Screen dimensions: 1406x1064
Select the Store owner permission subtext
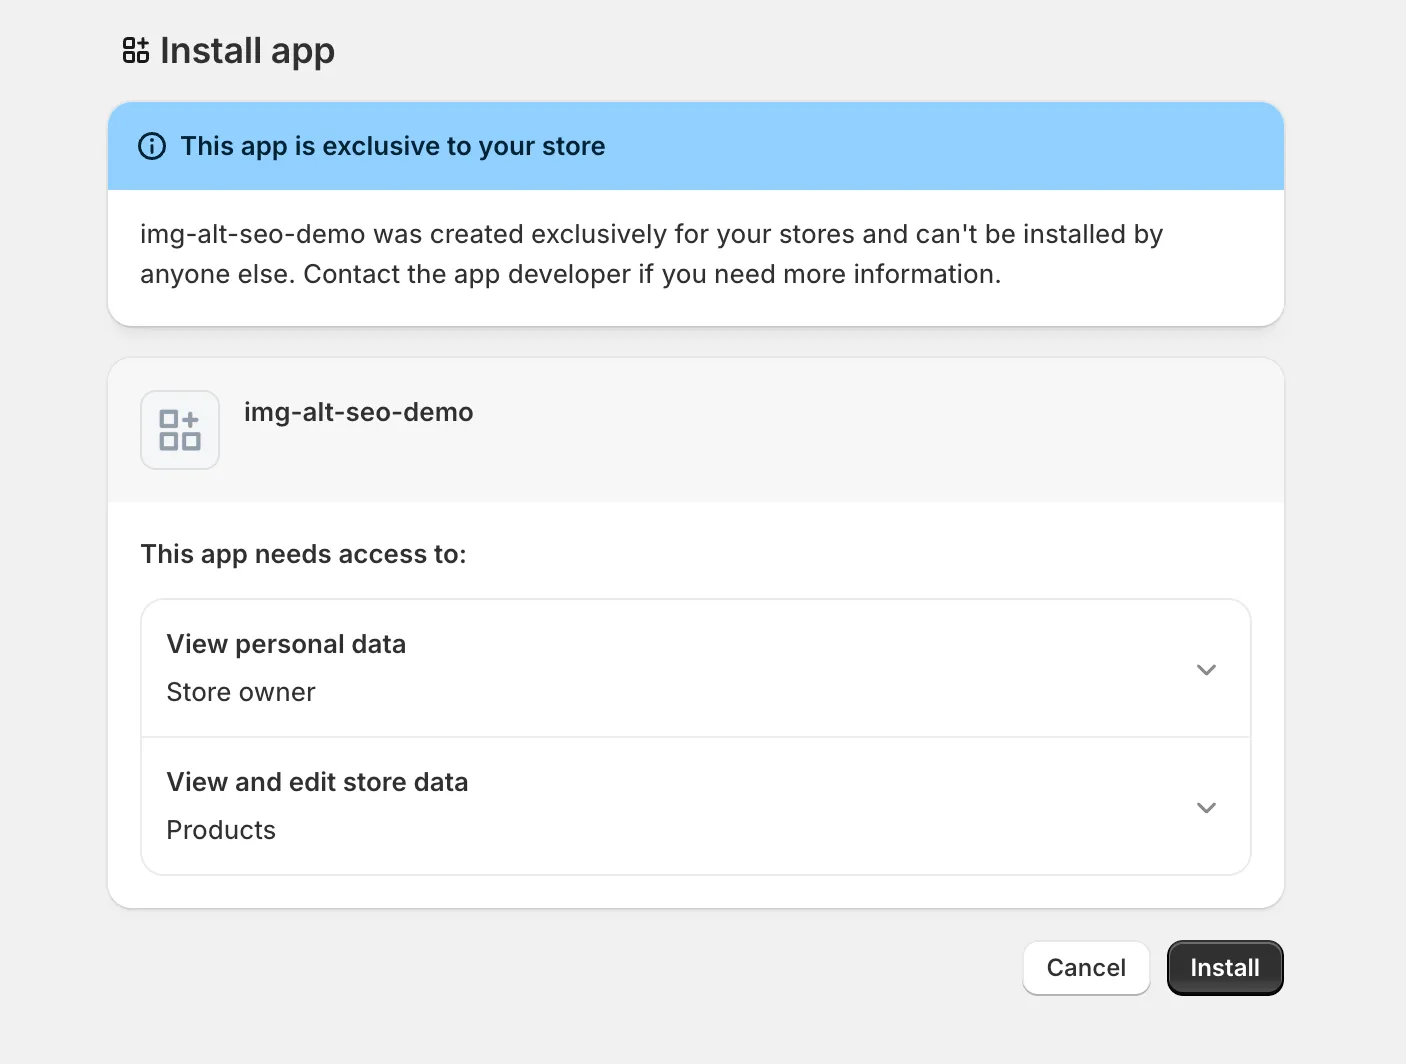(241, 692)
